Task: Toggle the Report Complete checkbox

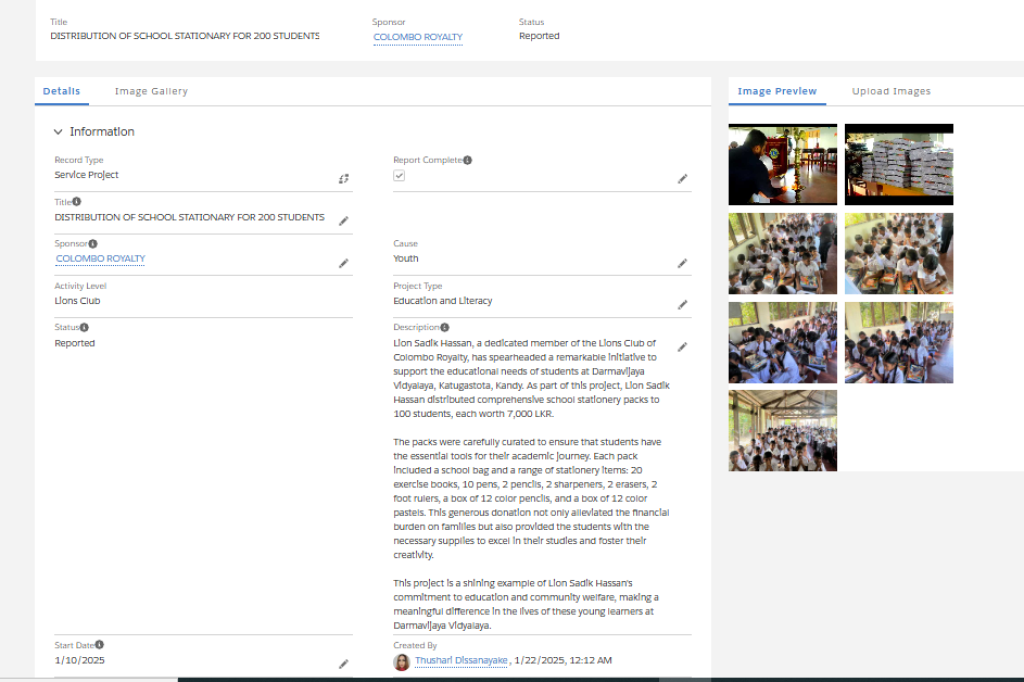Action: tap(399, 176)
